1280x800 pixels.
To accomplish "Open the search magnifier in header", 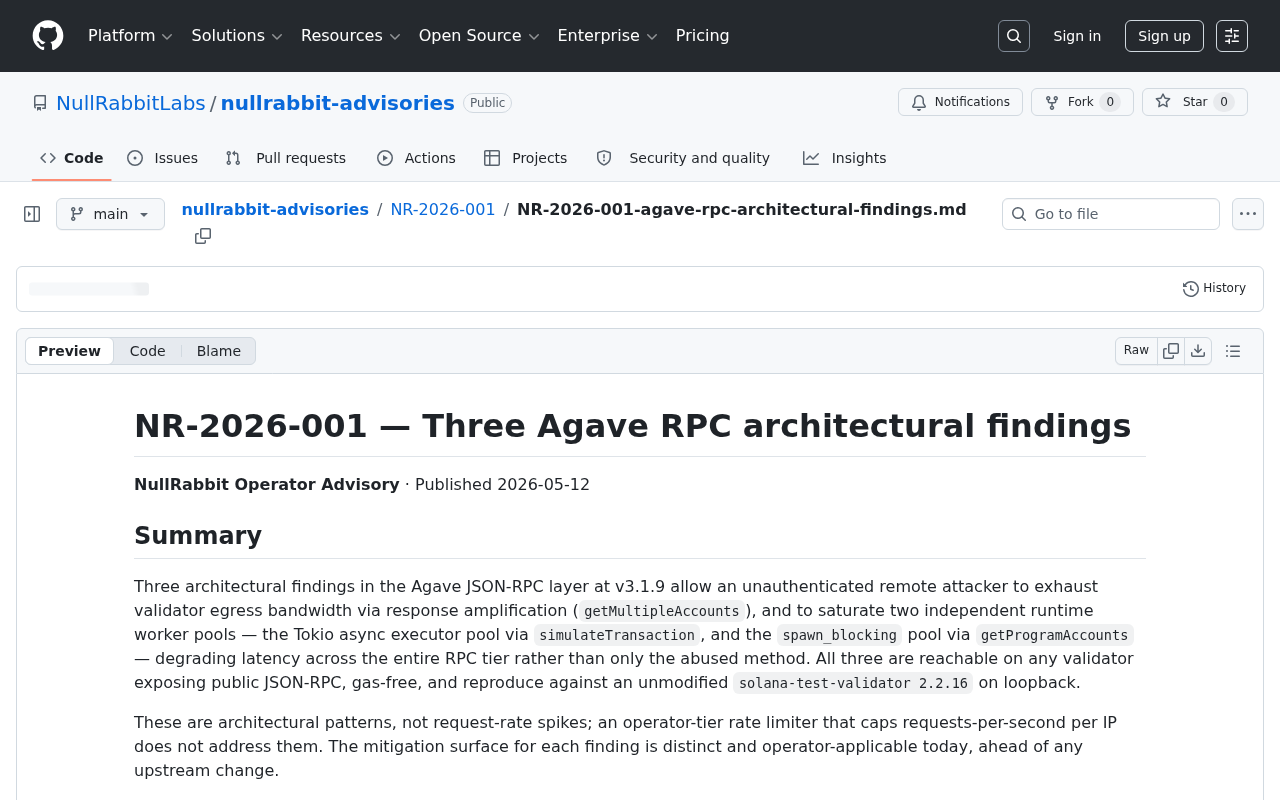I will (1014, 36).
